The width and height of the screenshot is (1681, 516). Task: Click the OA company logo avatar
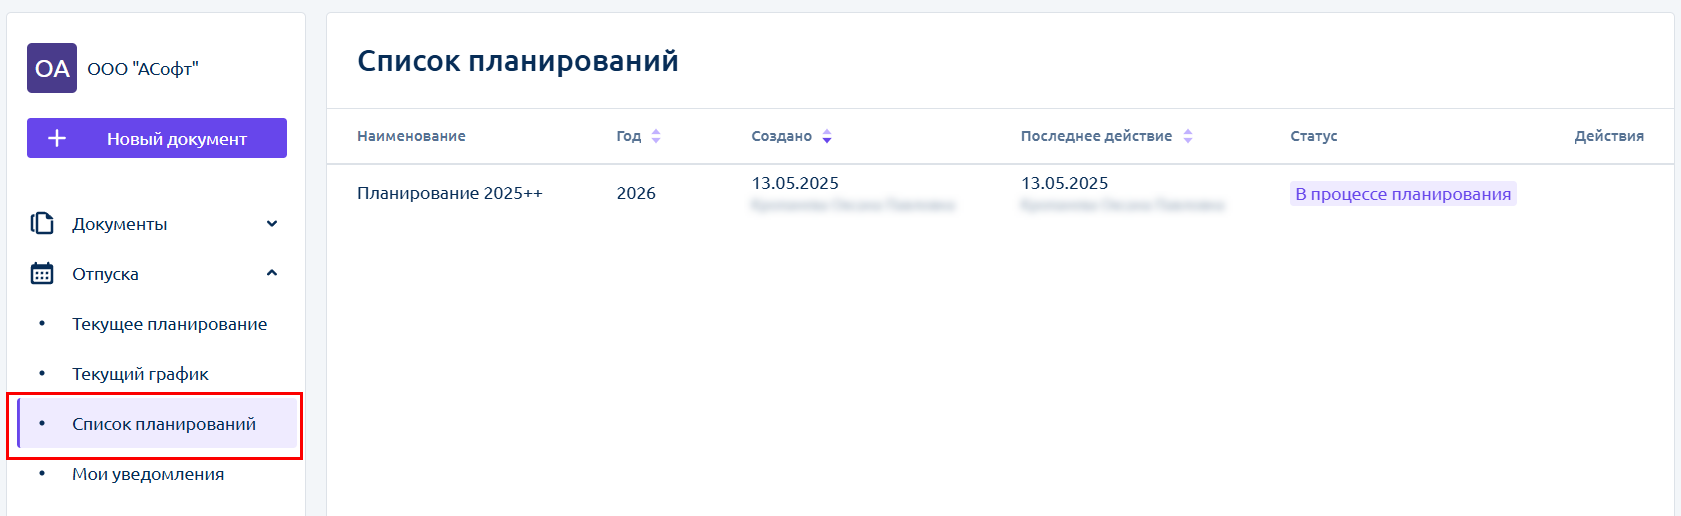tap(52, 68)
